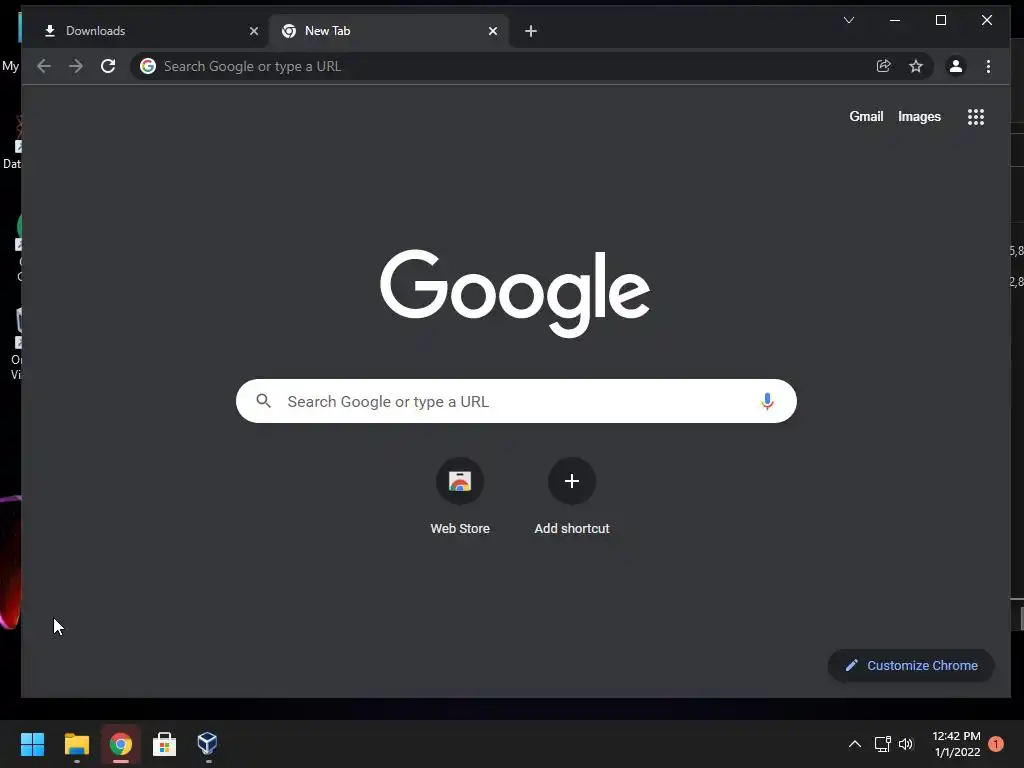Screen dimensions: 1024x768
Task: Open File Explorer from the taskbar
Action: coord(76,744)
